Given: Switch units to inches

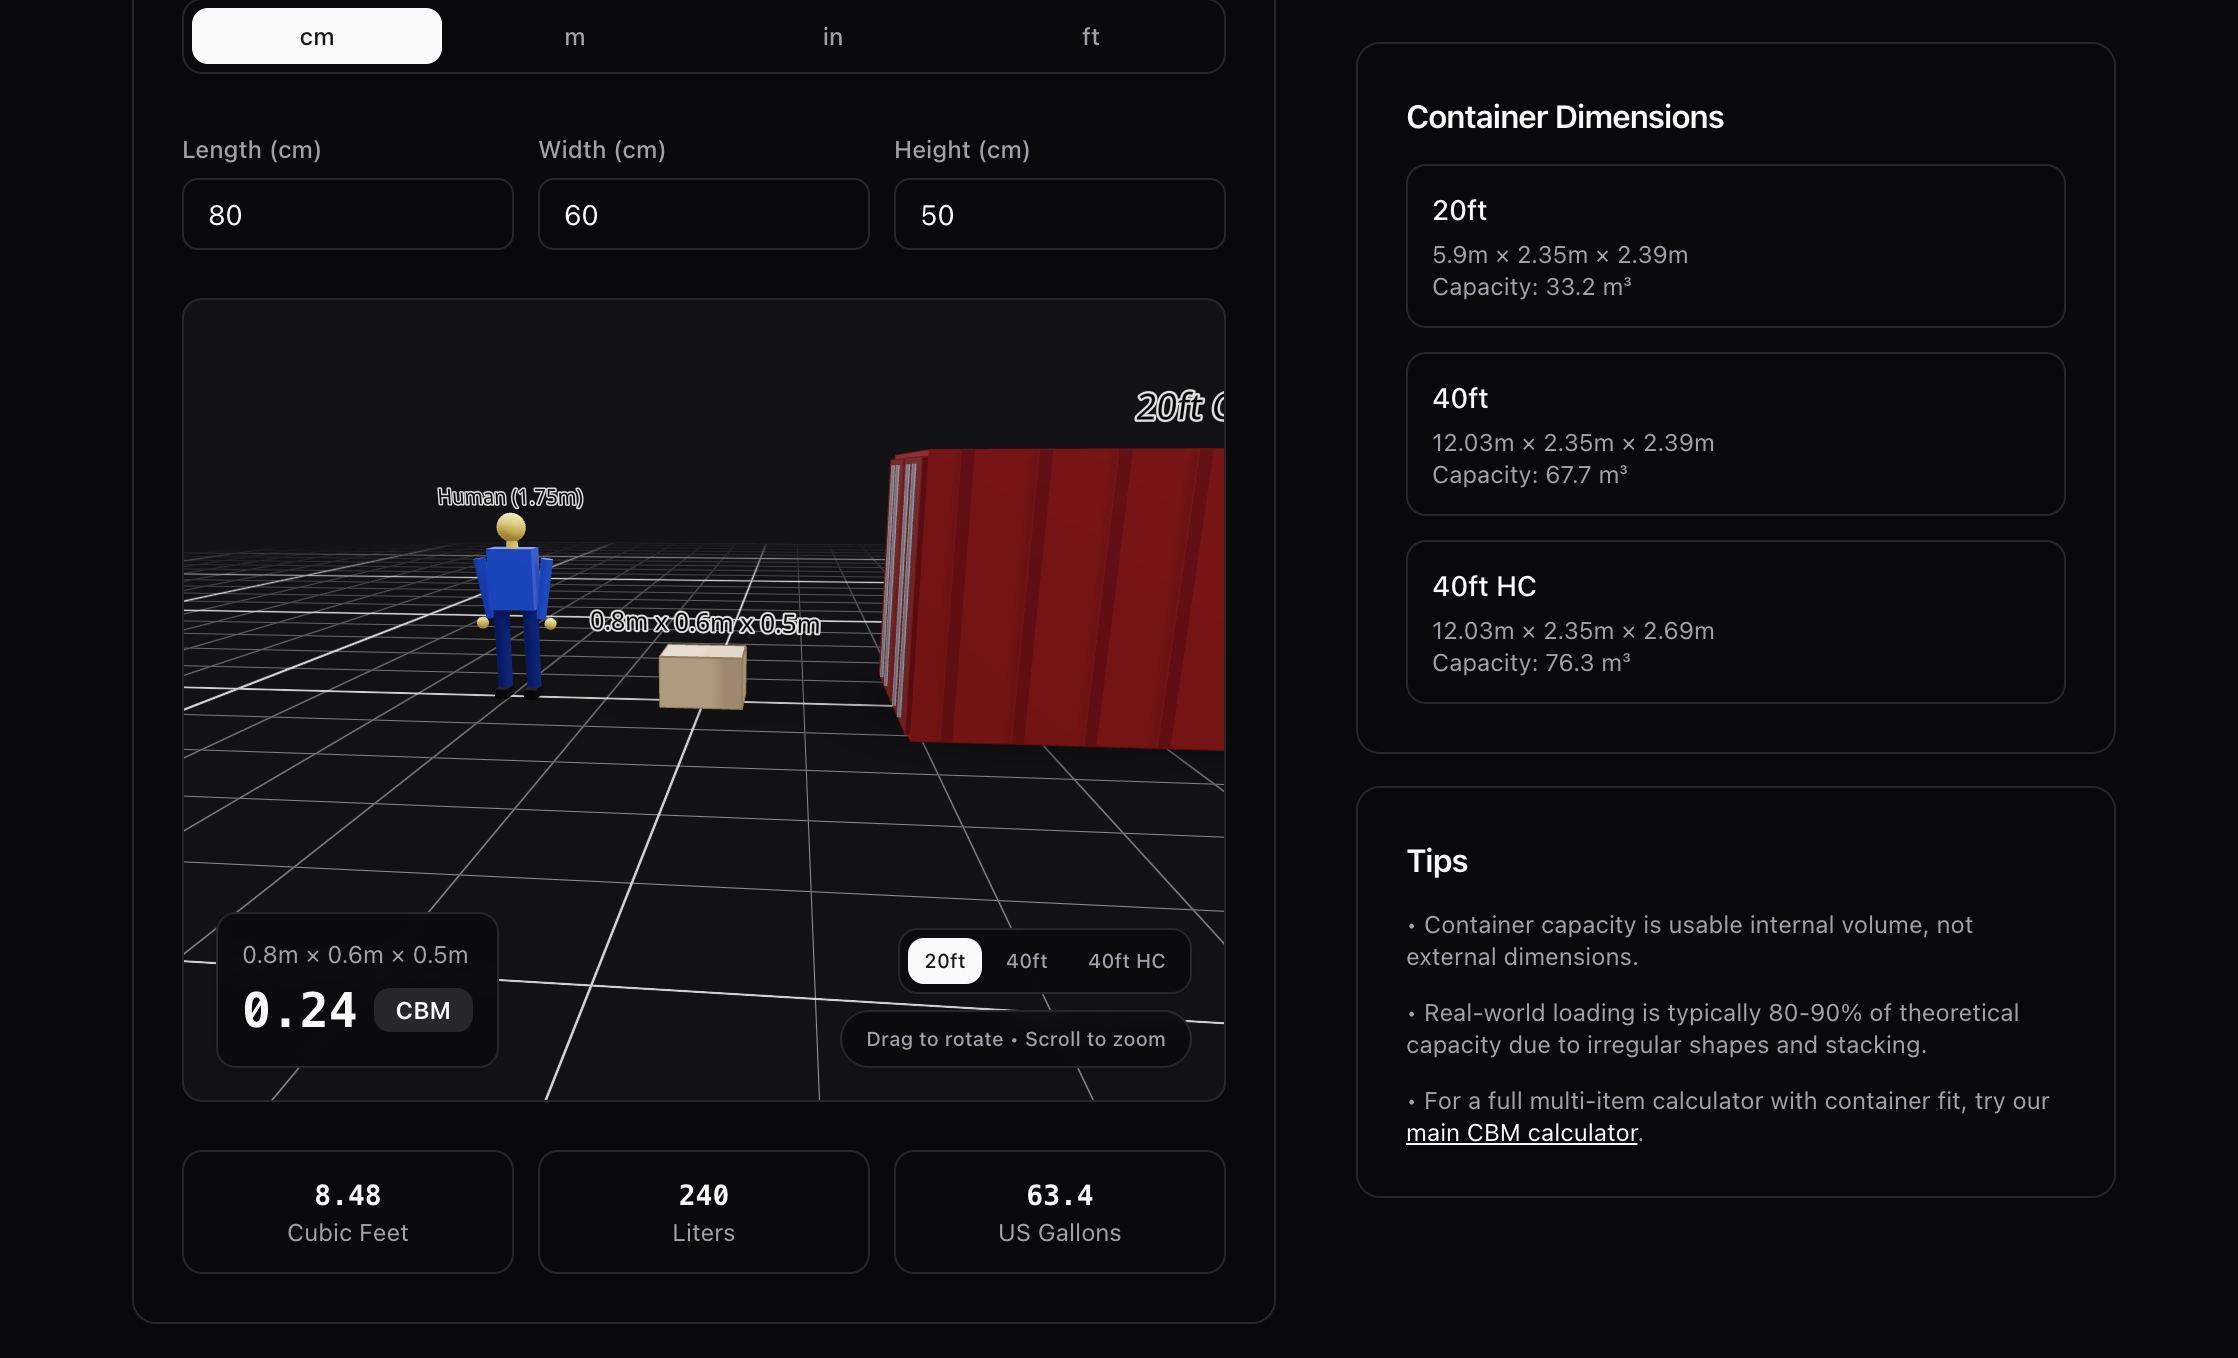Looking at the screenshot, I should coord(832,35).
